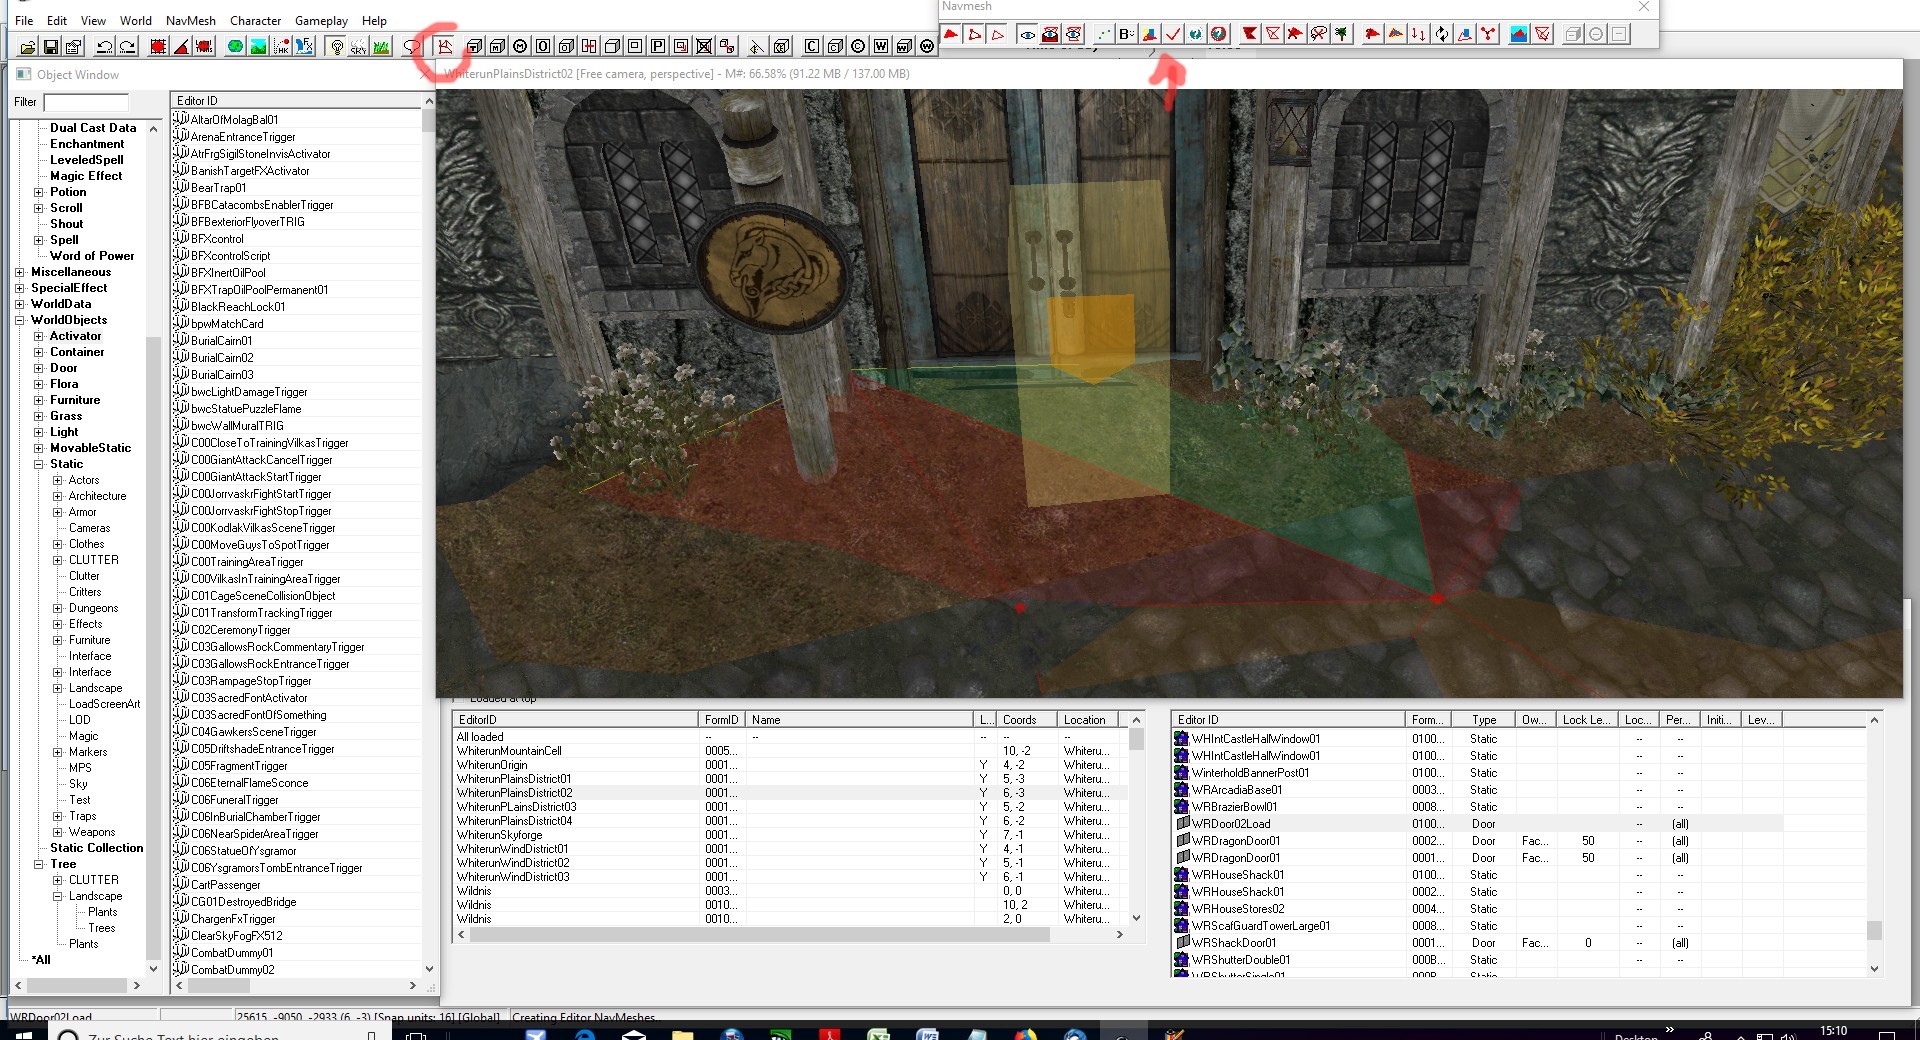Click the cell list horizontal scrollbar
Viewport: 1920px width, 1040px height.
coord(760,935)
